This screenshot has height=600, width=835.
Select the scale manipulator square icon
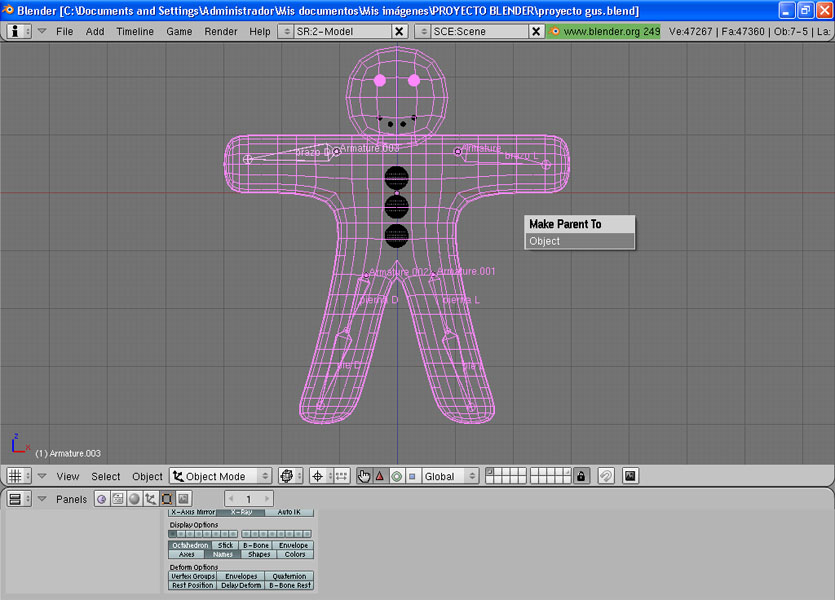(411, 477)
